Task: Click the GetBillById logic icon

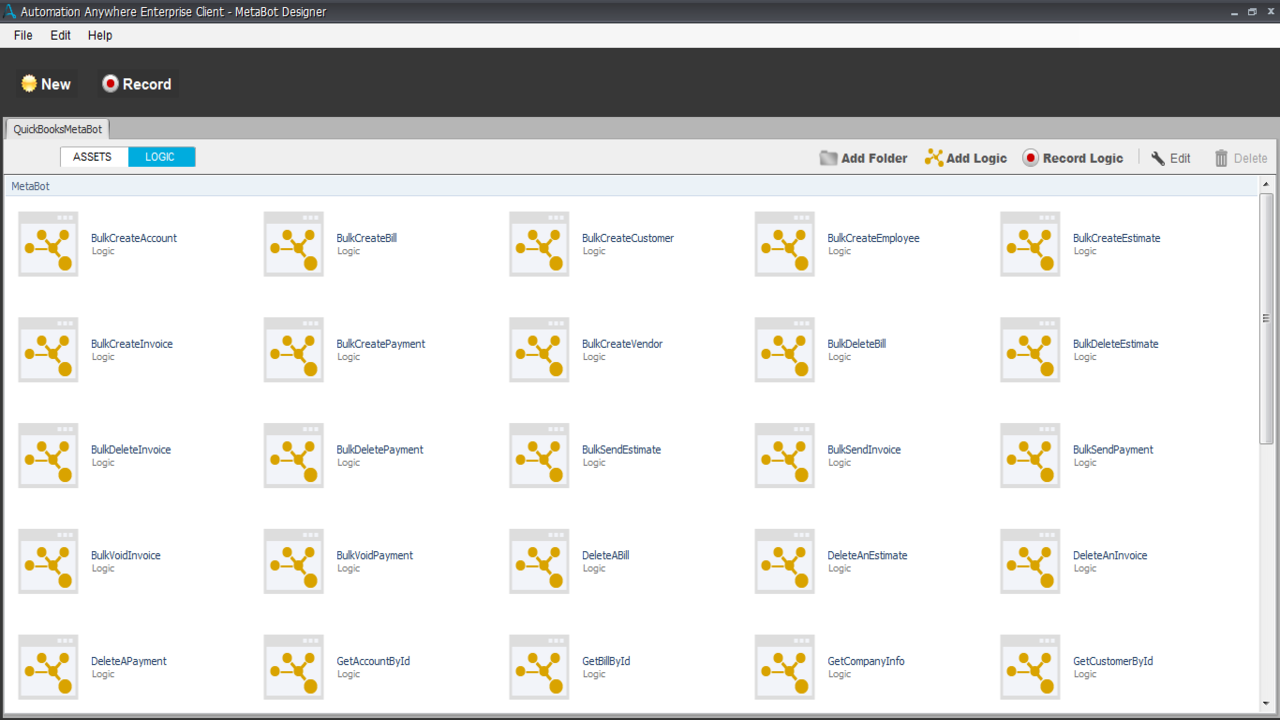Action: click(539, 668)
